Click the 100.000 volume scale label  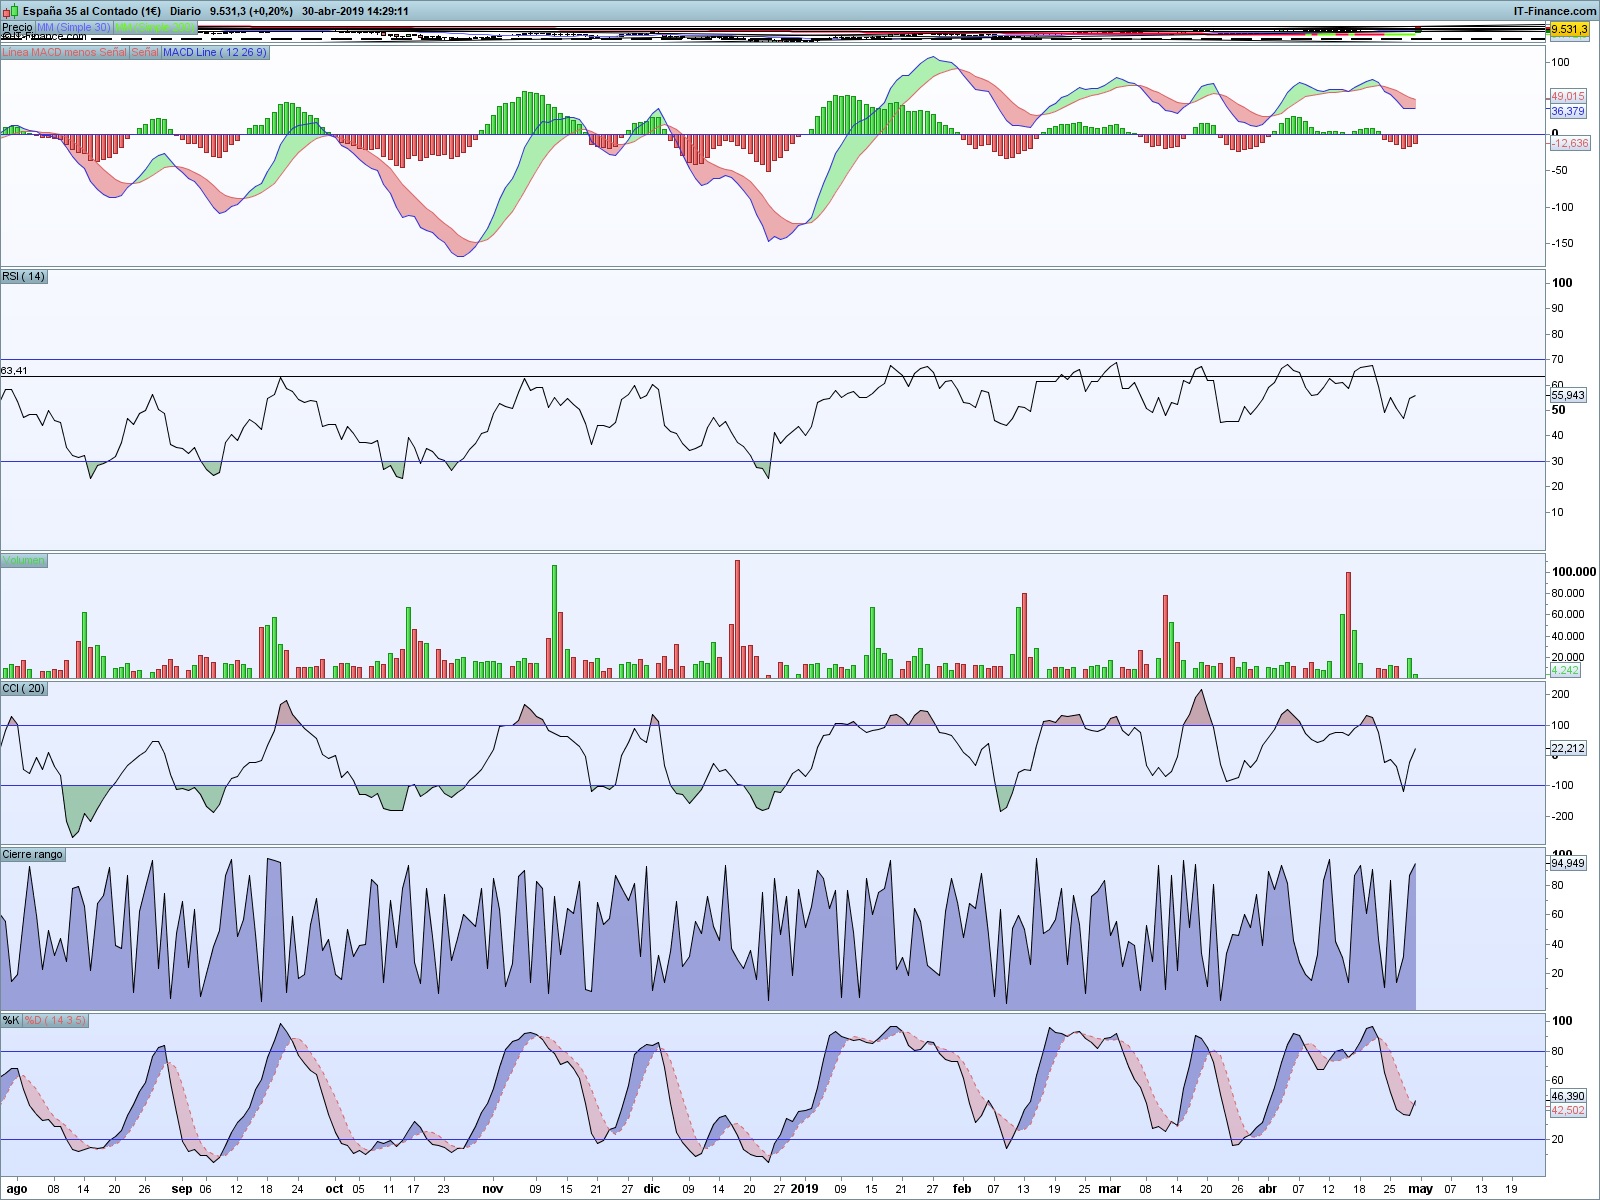pyautogui.click(x=1574, y=572)
